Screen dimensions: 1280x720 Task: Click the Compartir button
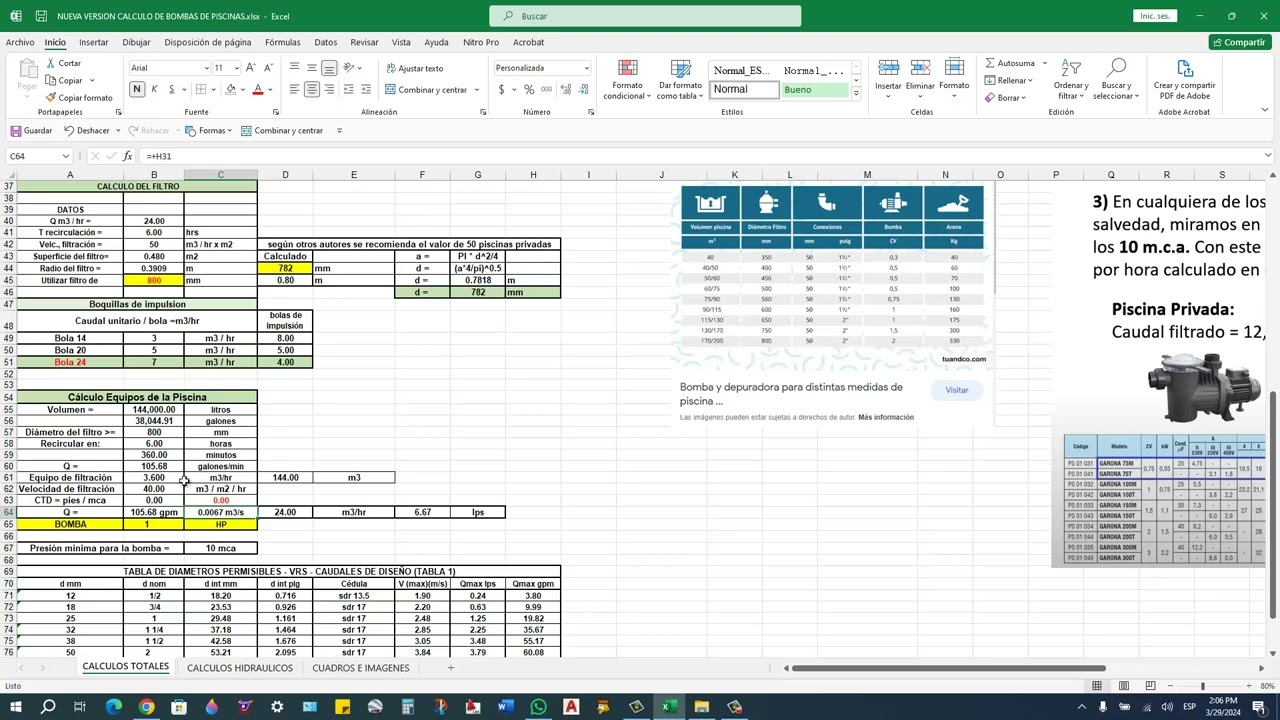1239,42
